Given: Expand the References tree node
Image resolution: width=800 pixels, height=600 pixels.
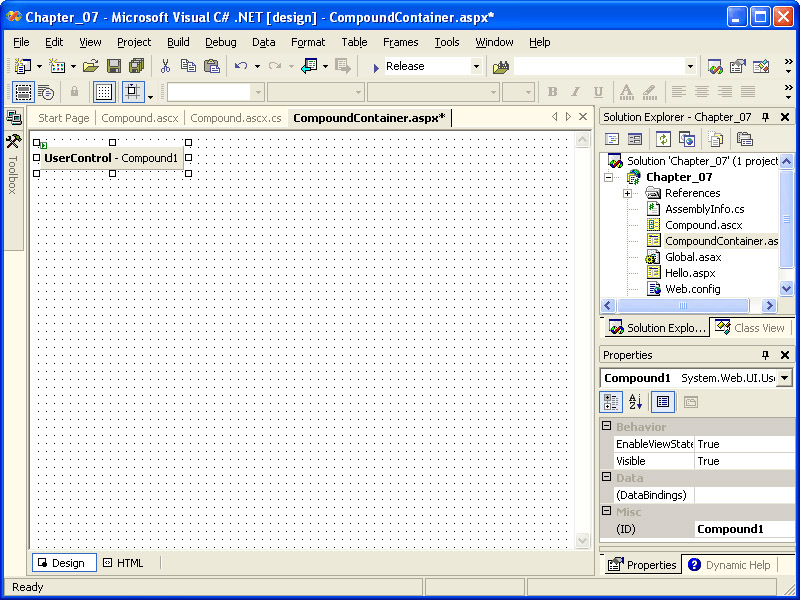Looking at the screenshot, I should click(x=627, y=193).
